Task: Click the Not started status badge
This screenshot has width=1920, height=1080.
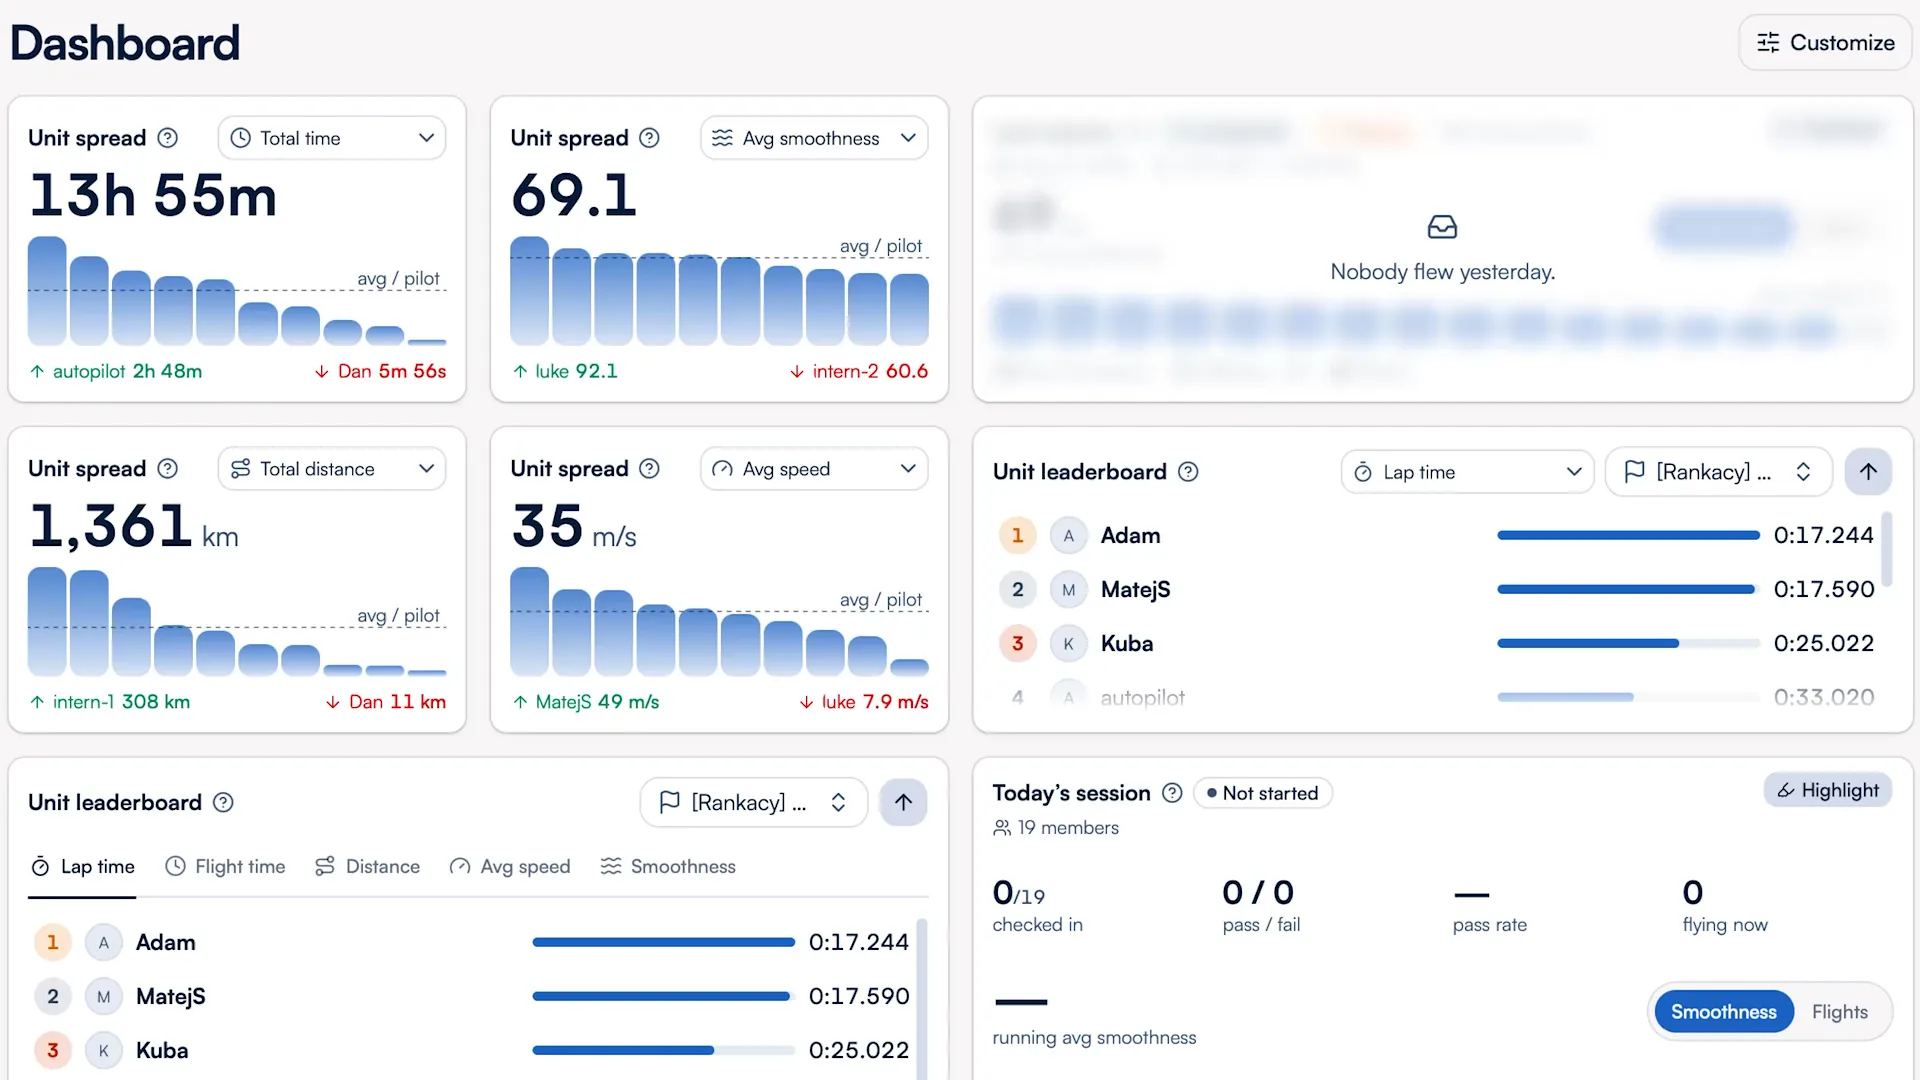Action: coord(1262,793)
